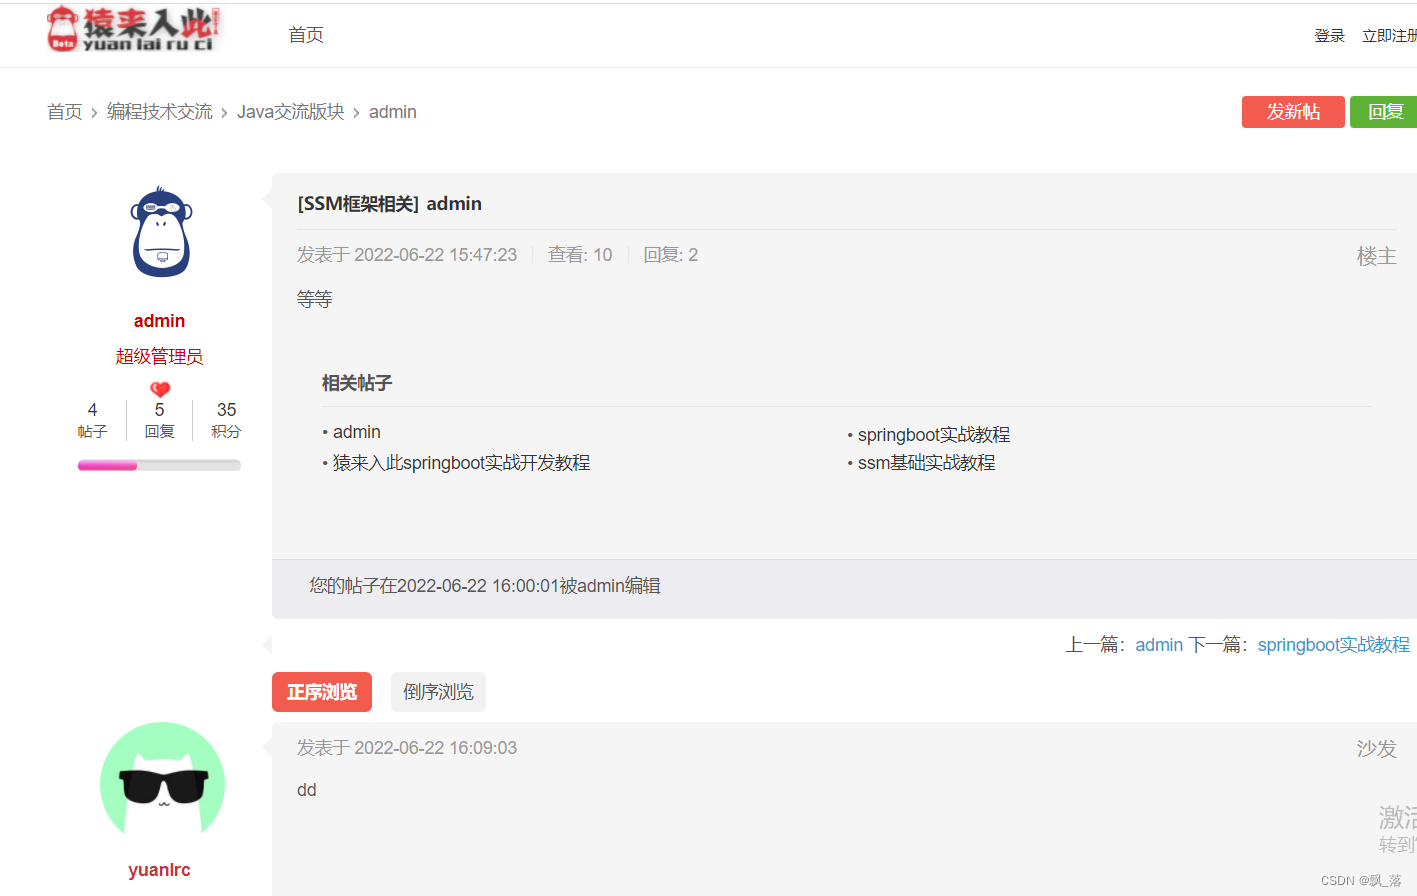Open related post 'ssm基础实战教程'

tap(926, 462)
